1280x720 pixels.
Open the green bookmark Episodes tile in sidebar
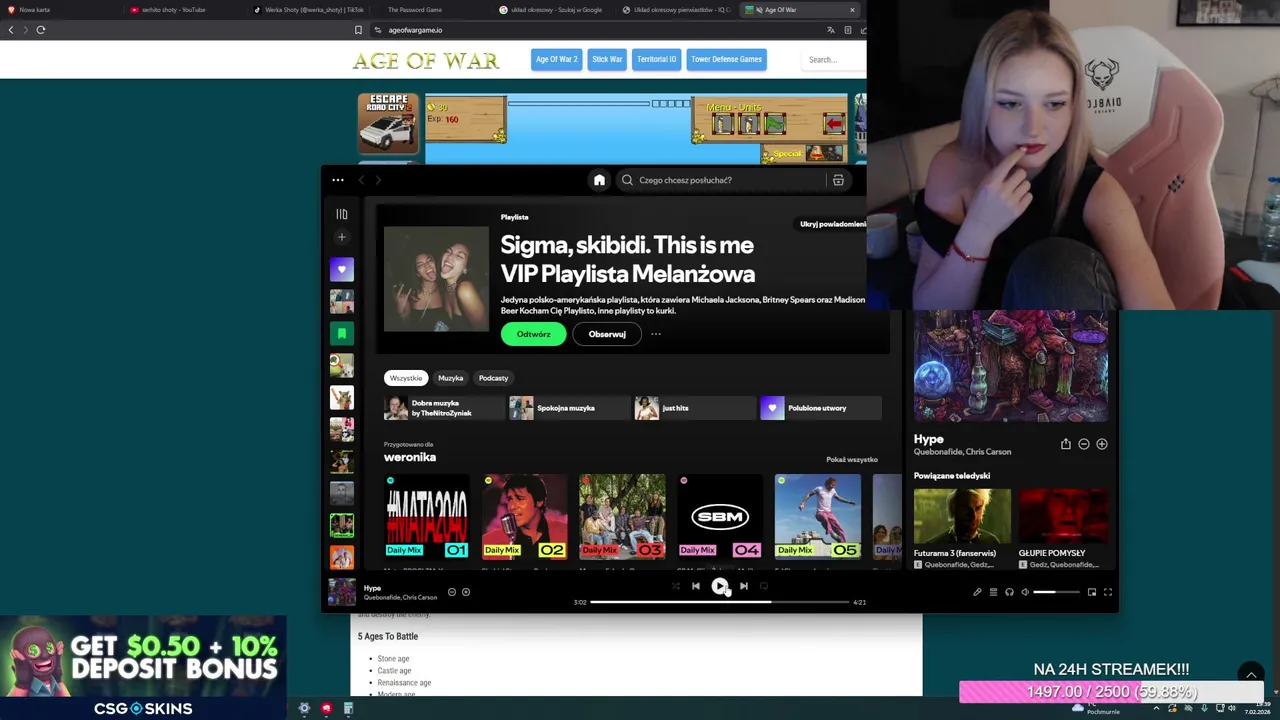coord(342,333)
